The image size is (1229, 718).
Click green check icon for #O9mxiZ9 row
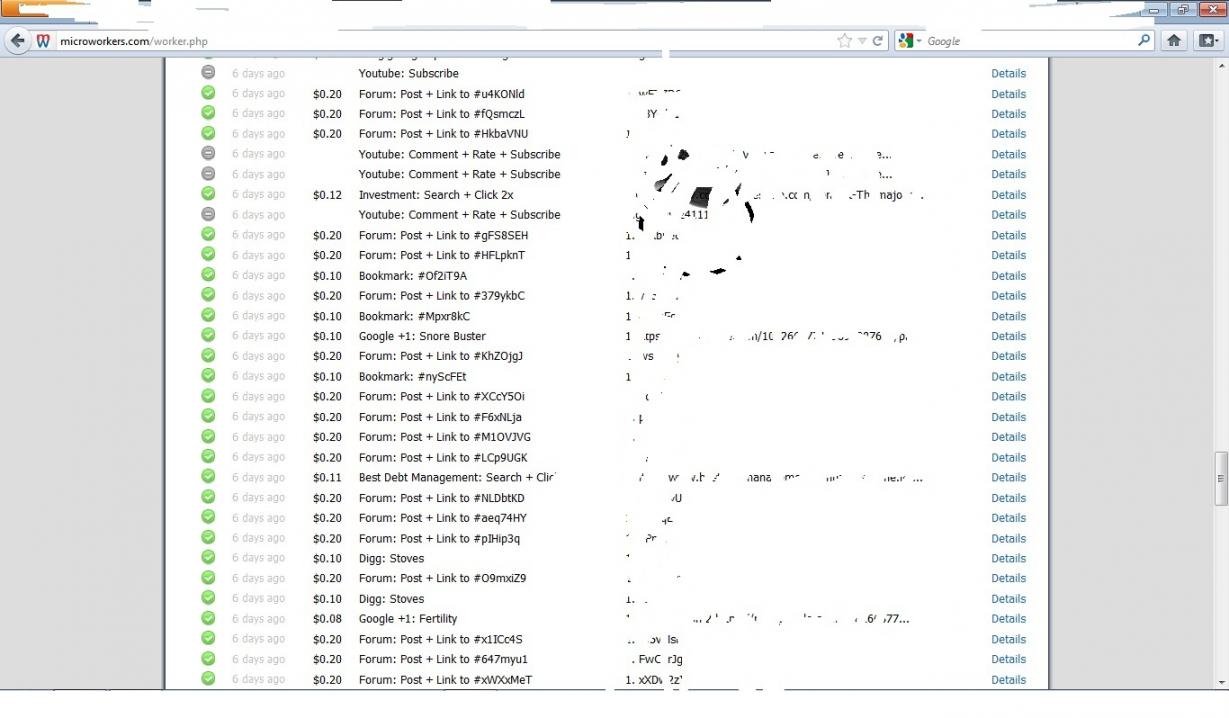208,577
